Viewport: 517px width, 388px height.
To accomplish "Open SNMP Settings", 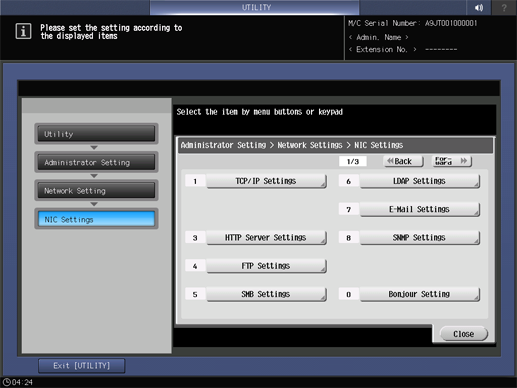I will (419, 238).
